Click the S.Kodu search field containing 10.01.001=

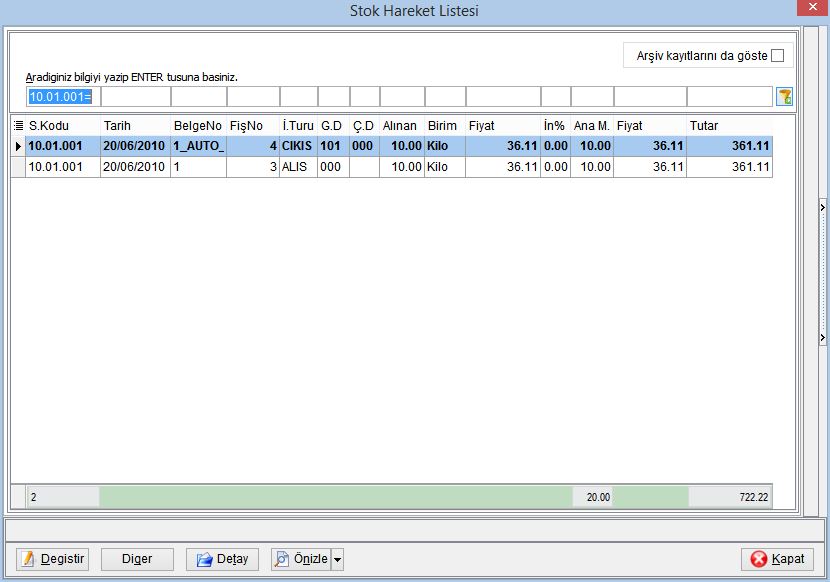pos(63,97)
